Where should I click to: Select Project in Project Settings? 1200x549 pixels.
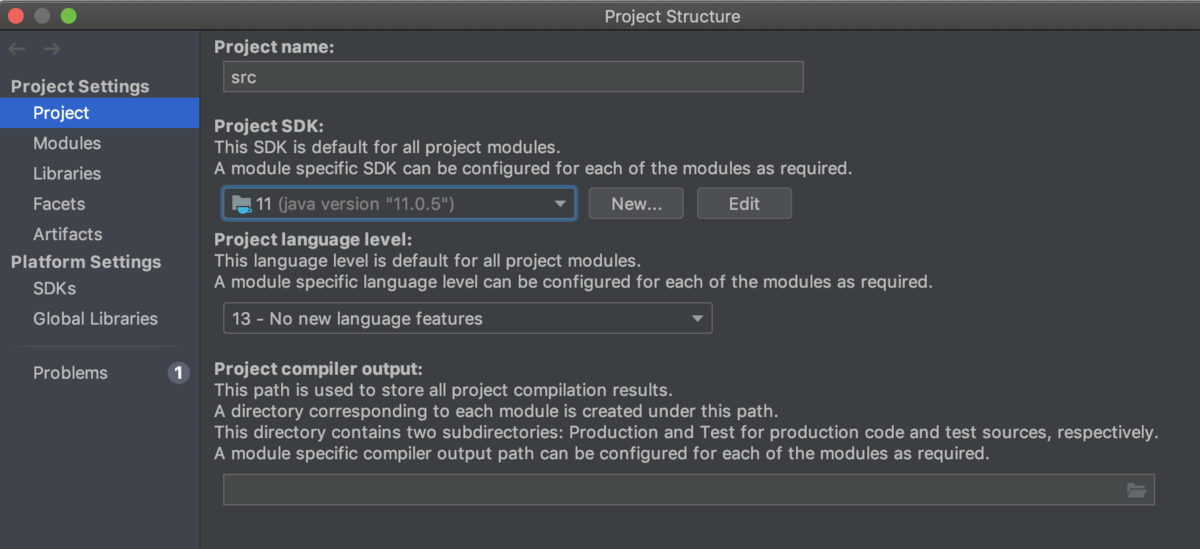[x=100, y=113]
